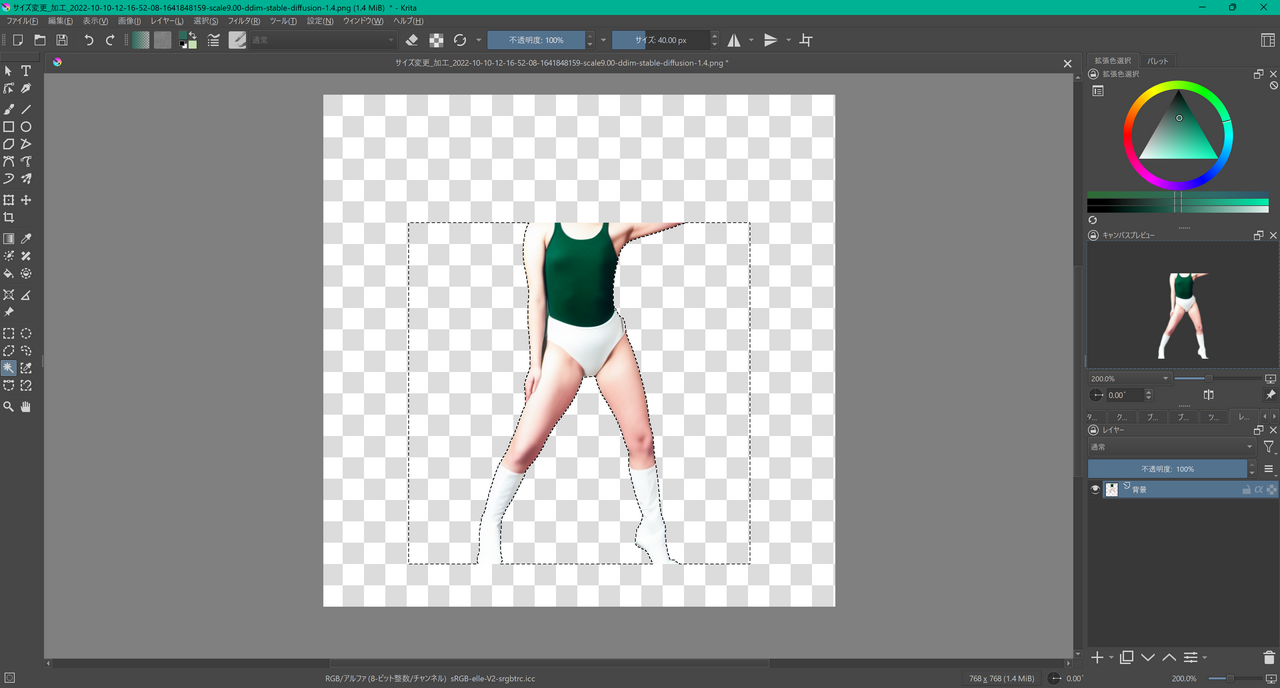Toggle Preserve Alpha checker icon in toolbar
Screen dimensions: 1280x688
pos(436,40)
